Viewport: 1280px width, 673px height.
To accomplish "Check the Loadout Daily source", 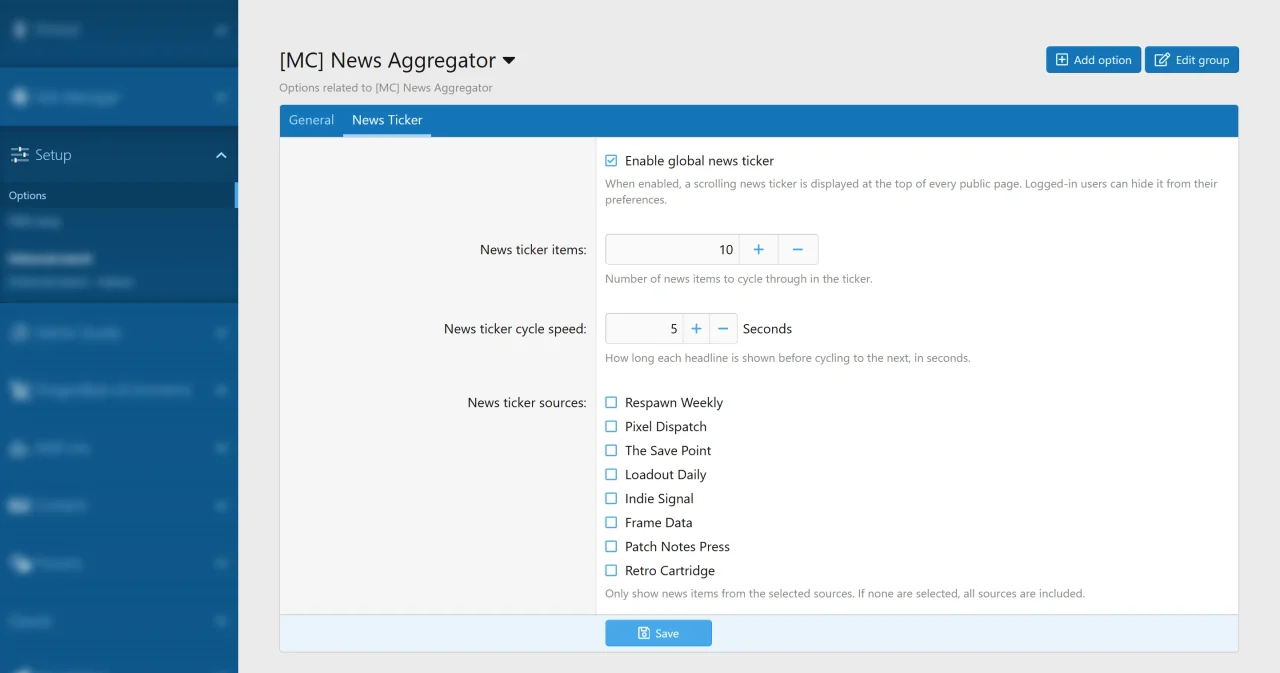I will [611, 475].
